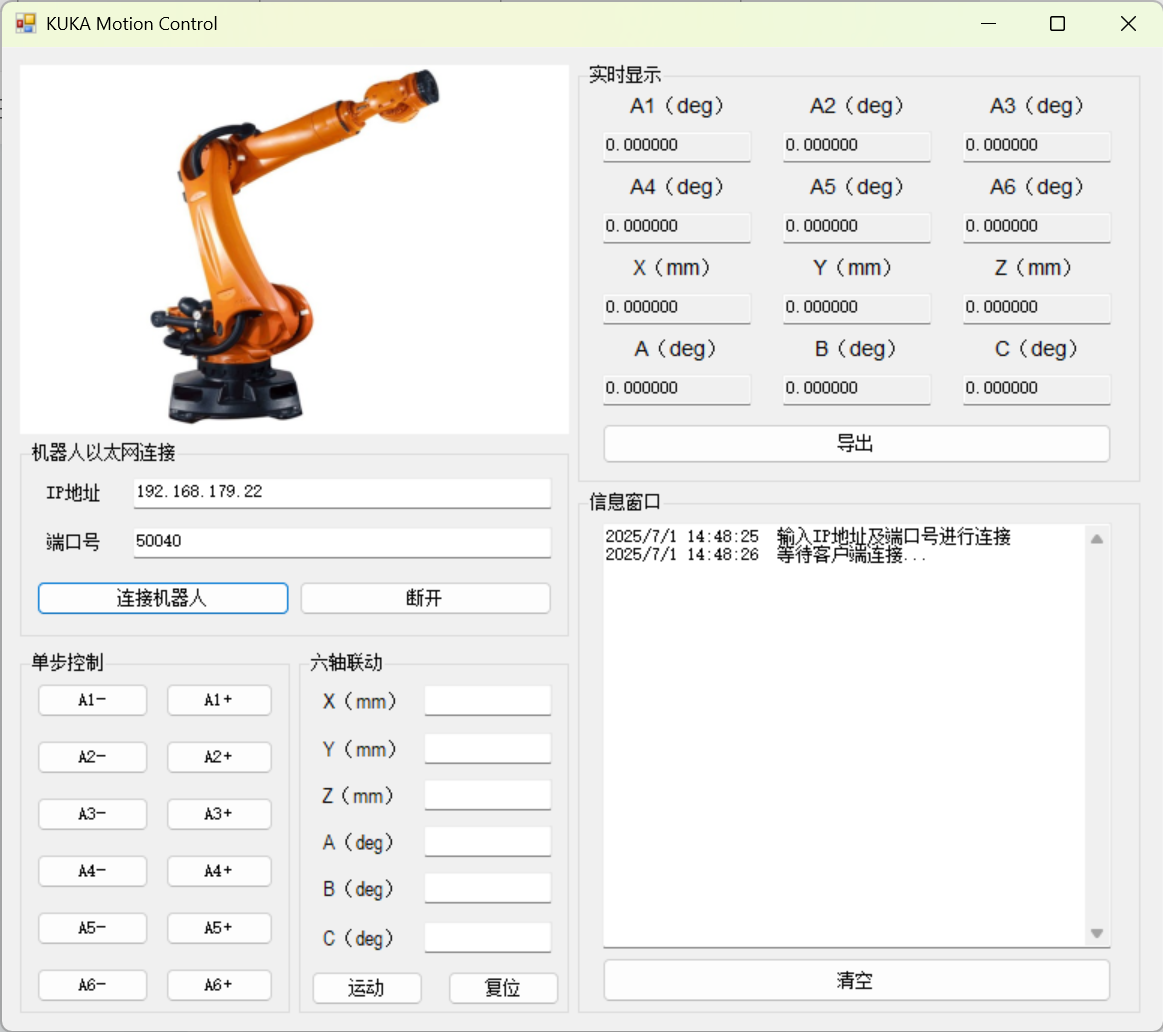Viewport: 1163px width, 1032px height.
Task: Click the info window scroll up arrow
Action: tap(1097, 539)
